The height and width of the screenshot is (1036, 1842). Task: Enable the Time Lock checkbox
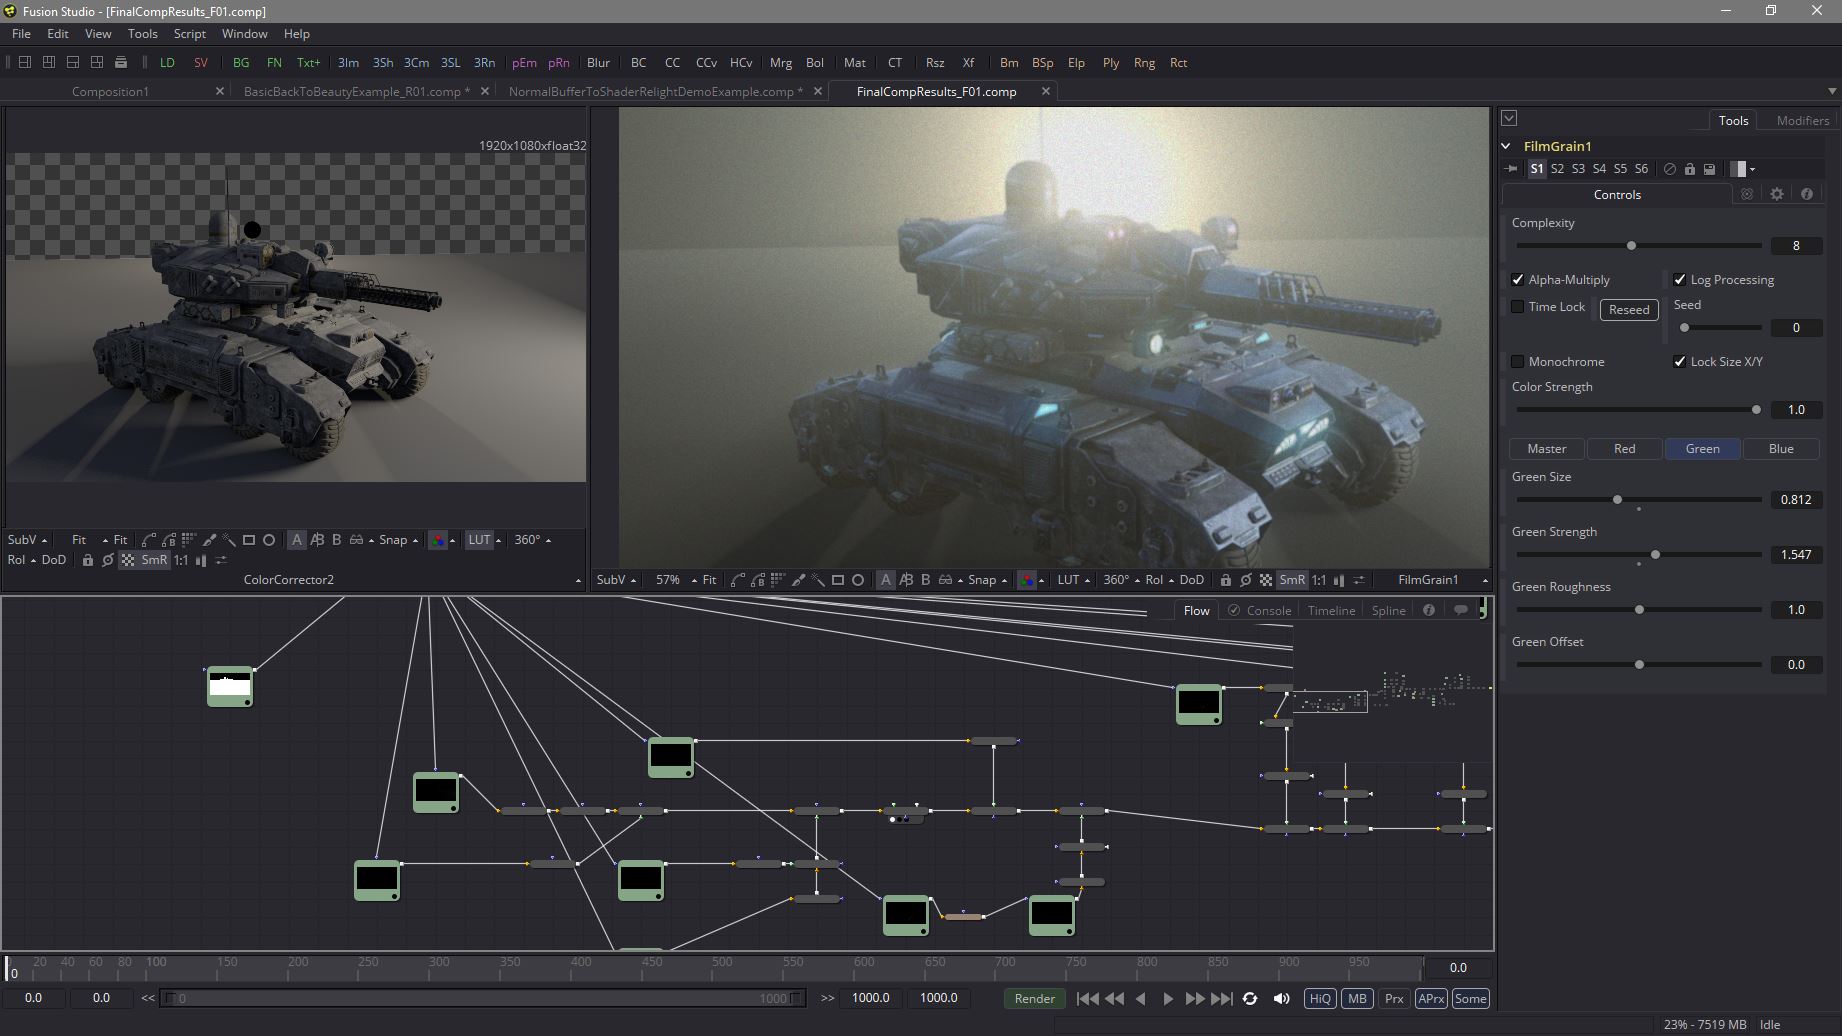1518,307
